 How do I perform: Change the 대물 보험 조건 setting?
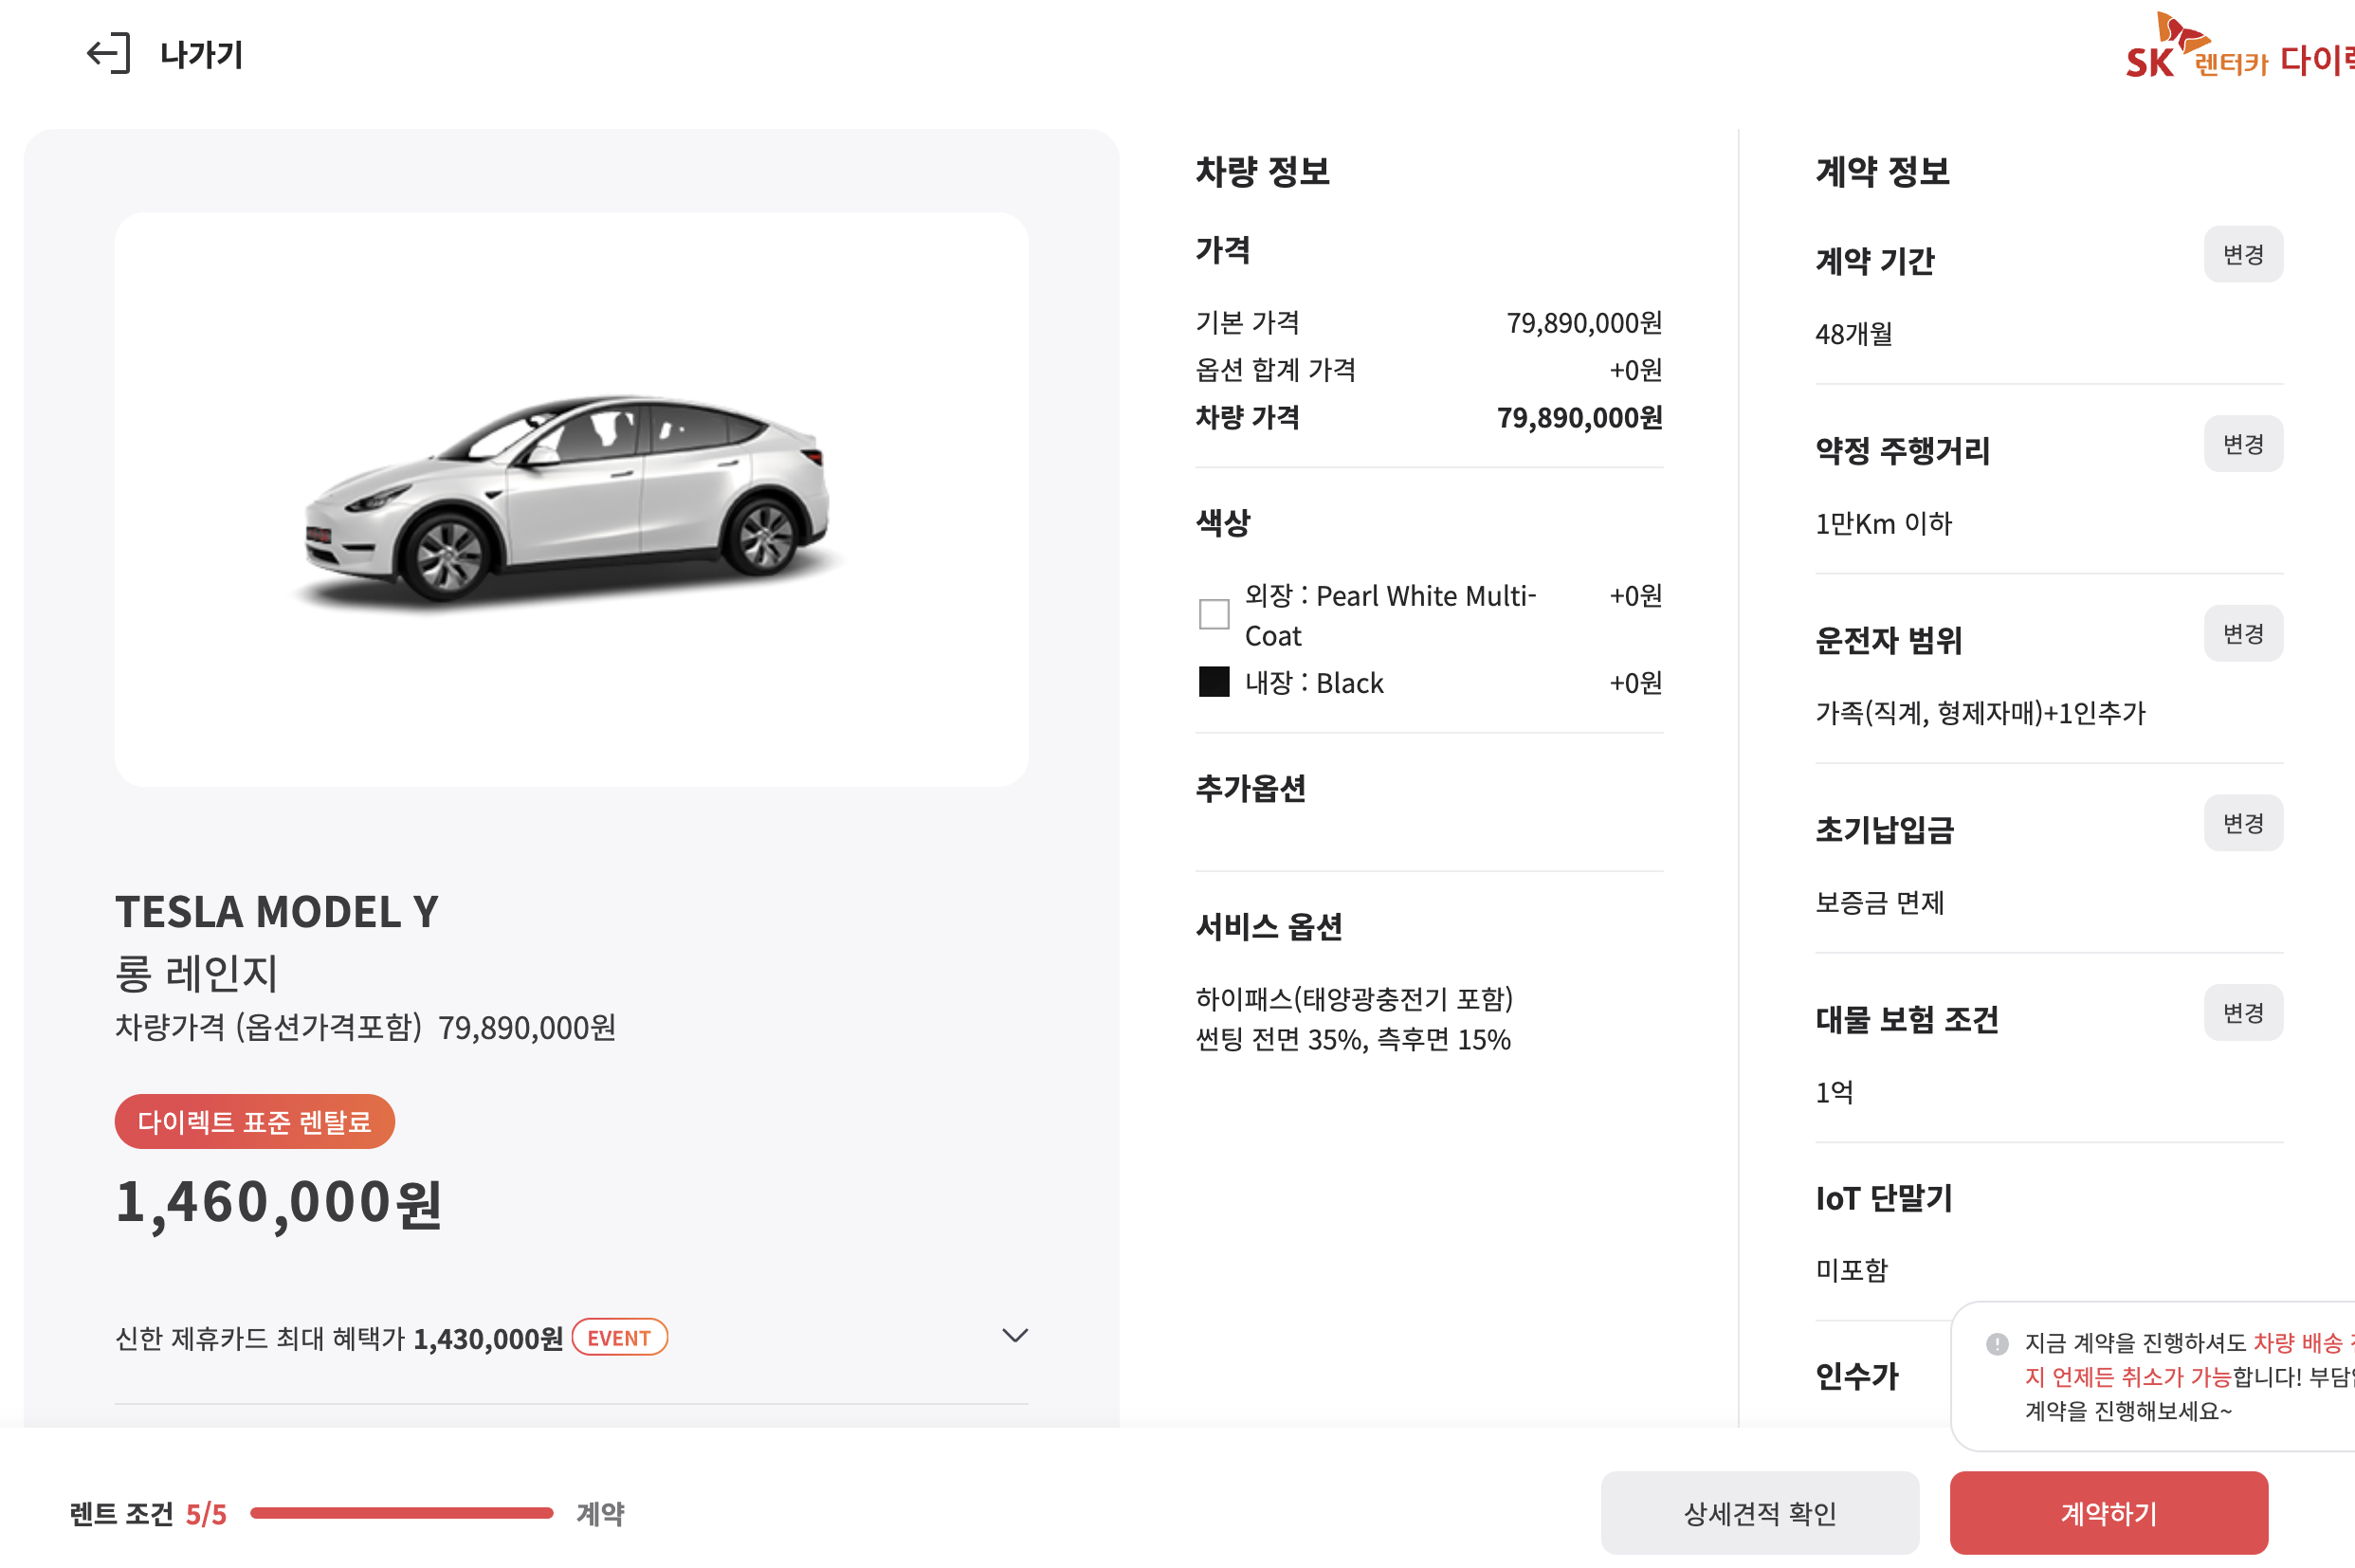click(2242, 1013)
